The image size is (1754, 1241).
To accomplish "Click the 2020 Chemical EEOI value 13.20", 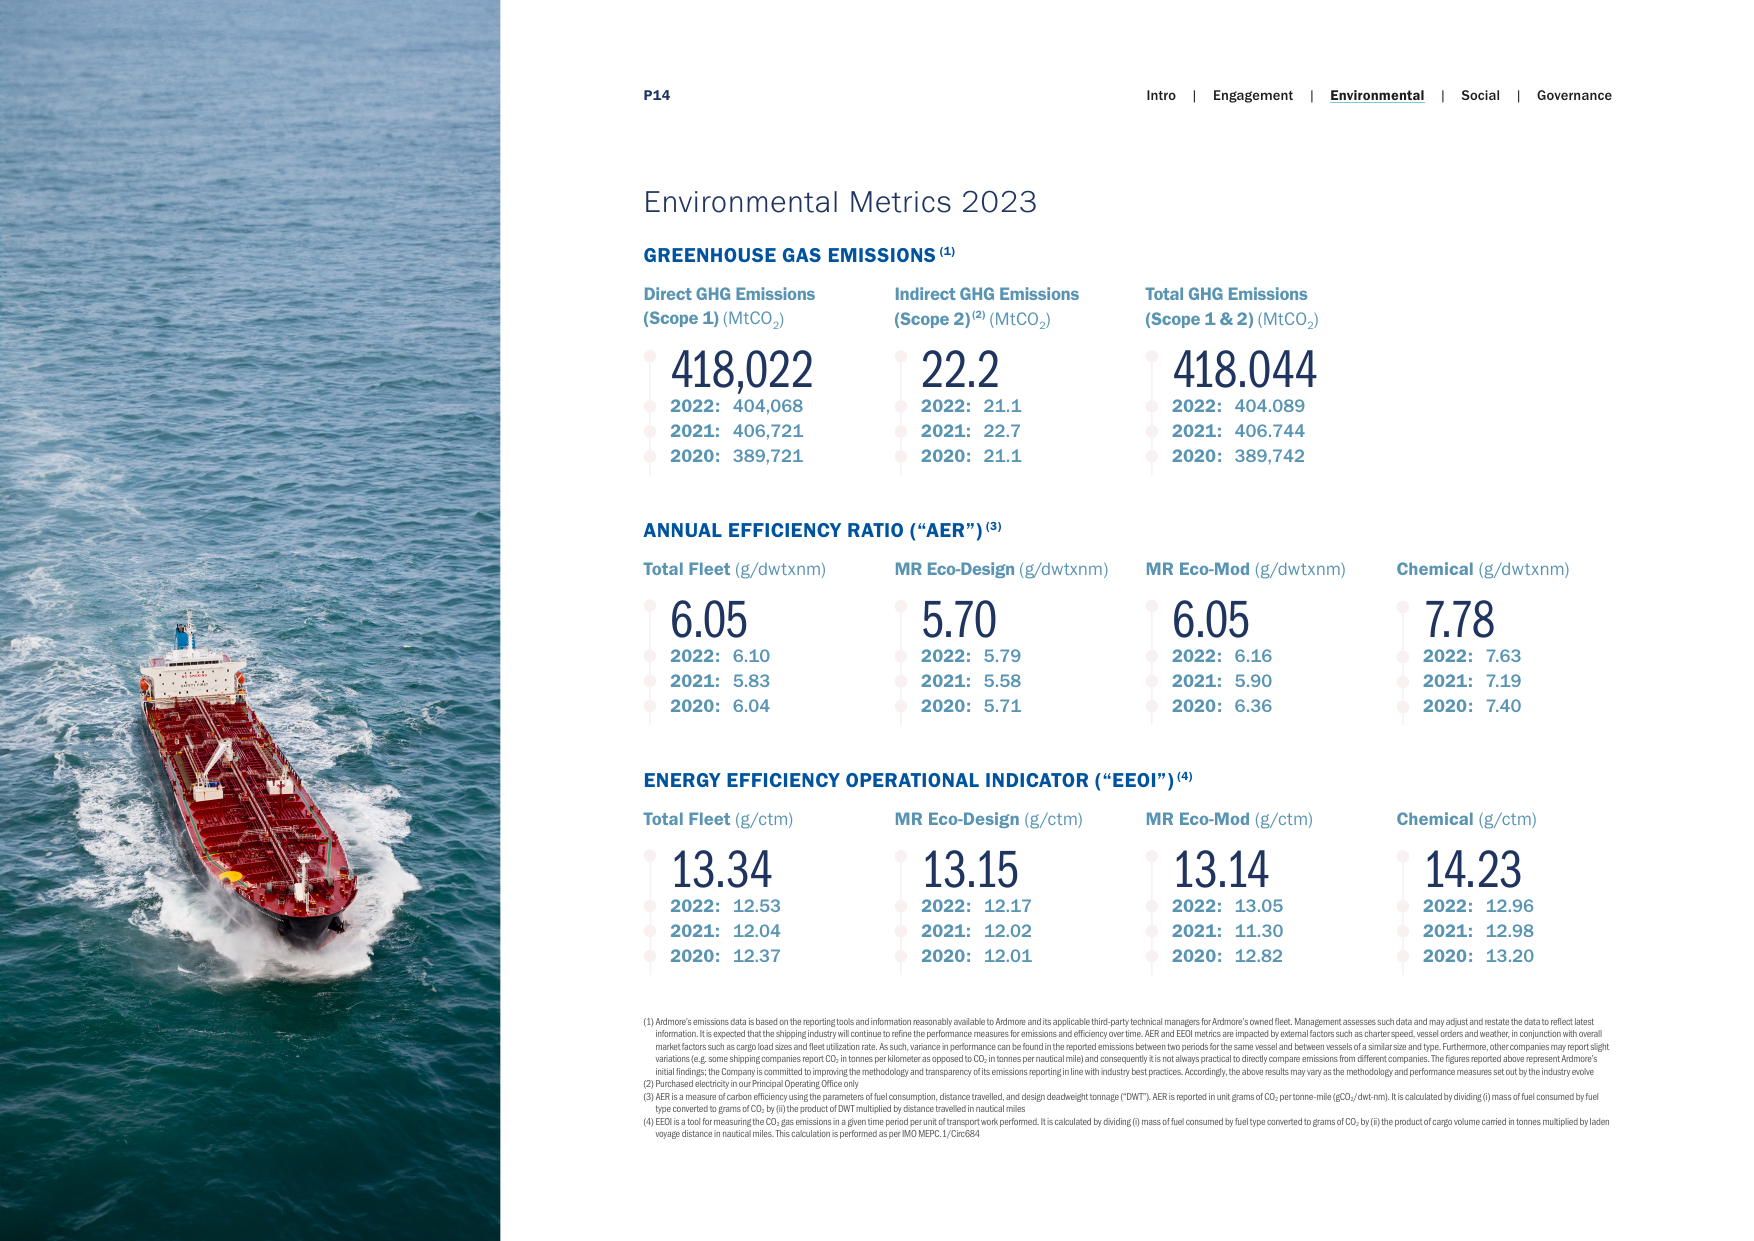I will point(1509,956).
